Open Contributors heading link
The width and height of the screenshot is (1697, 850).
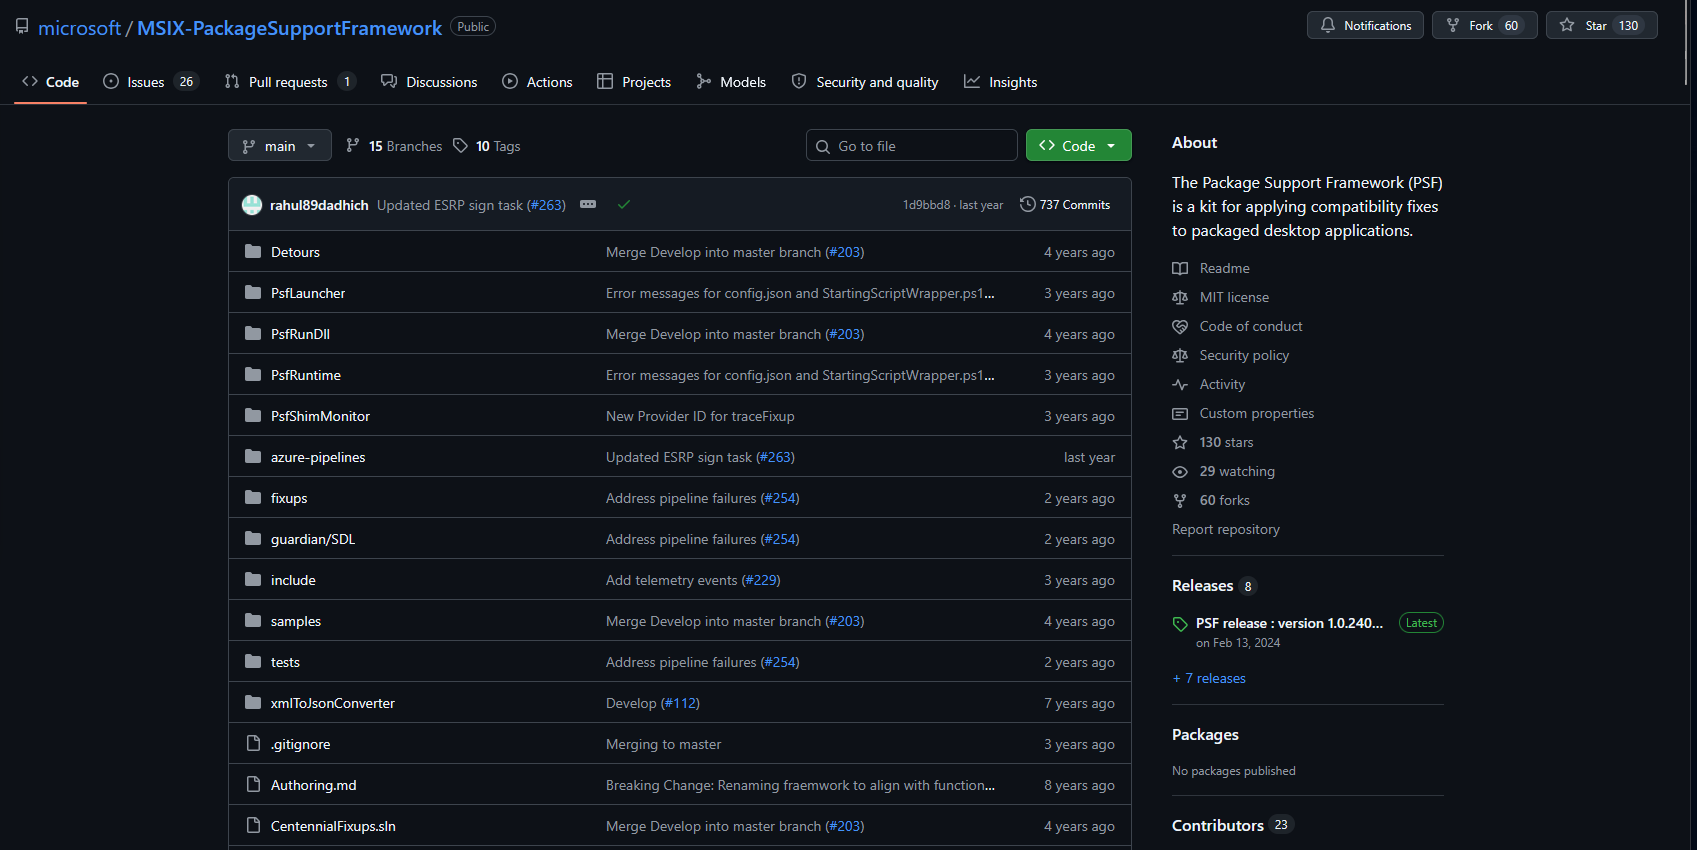(1218, 825)
